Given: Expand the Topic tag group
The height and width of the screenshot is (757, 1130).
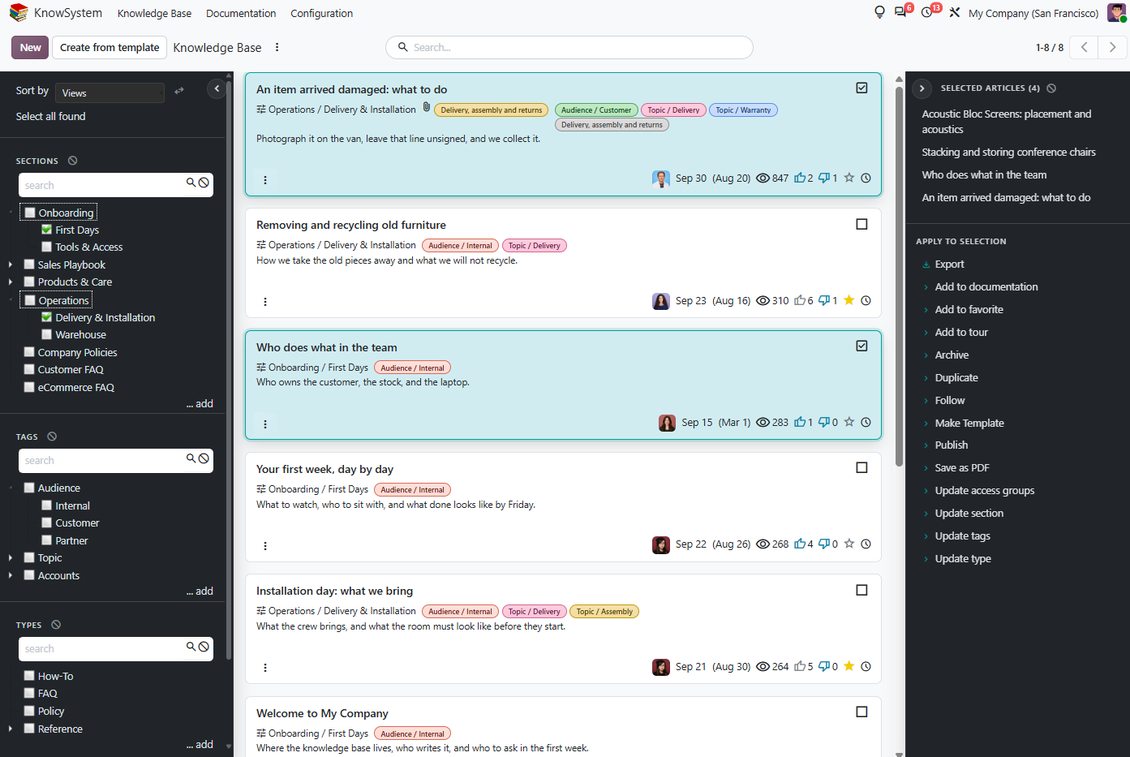Looking at the screenshot, I should (10, 558).
